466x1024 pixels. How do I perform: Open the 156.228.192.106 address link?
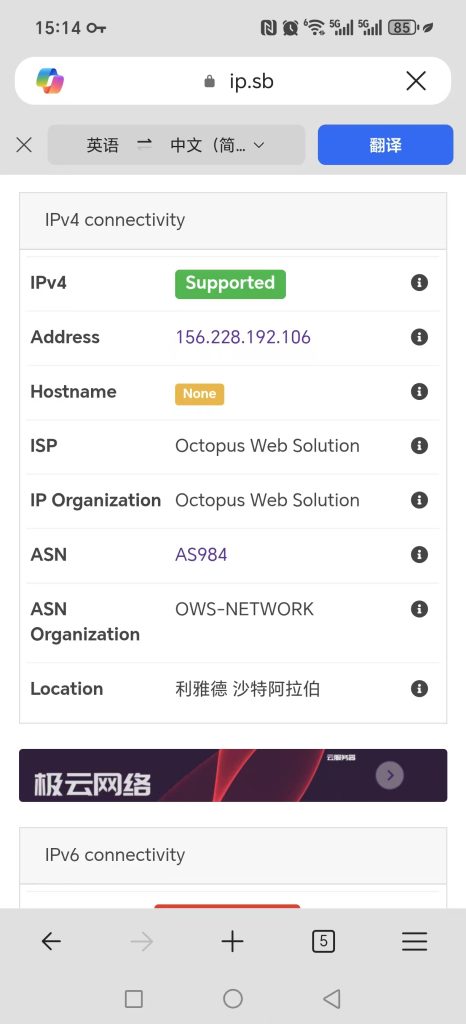coord(243,337)
